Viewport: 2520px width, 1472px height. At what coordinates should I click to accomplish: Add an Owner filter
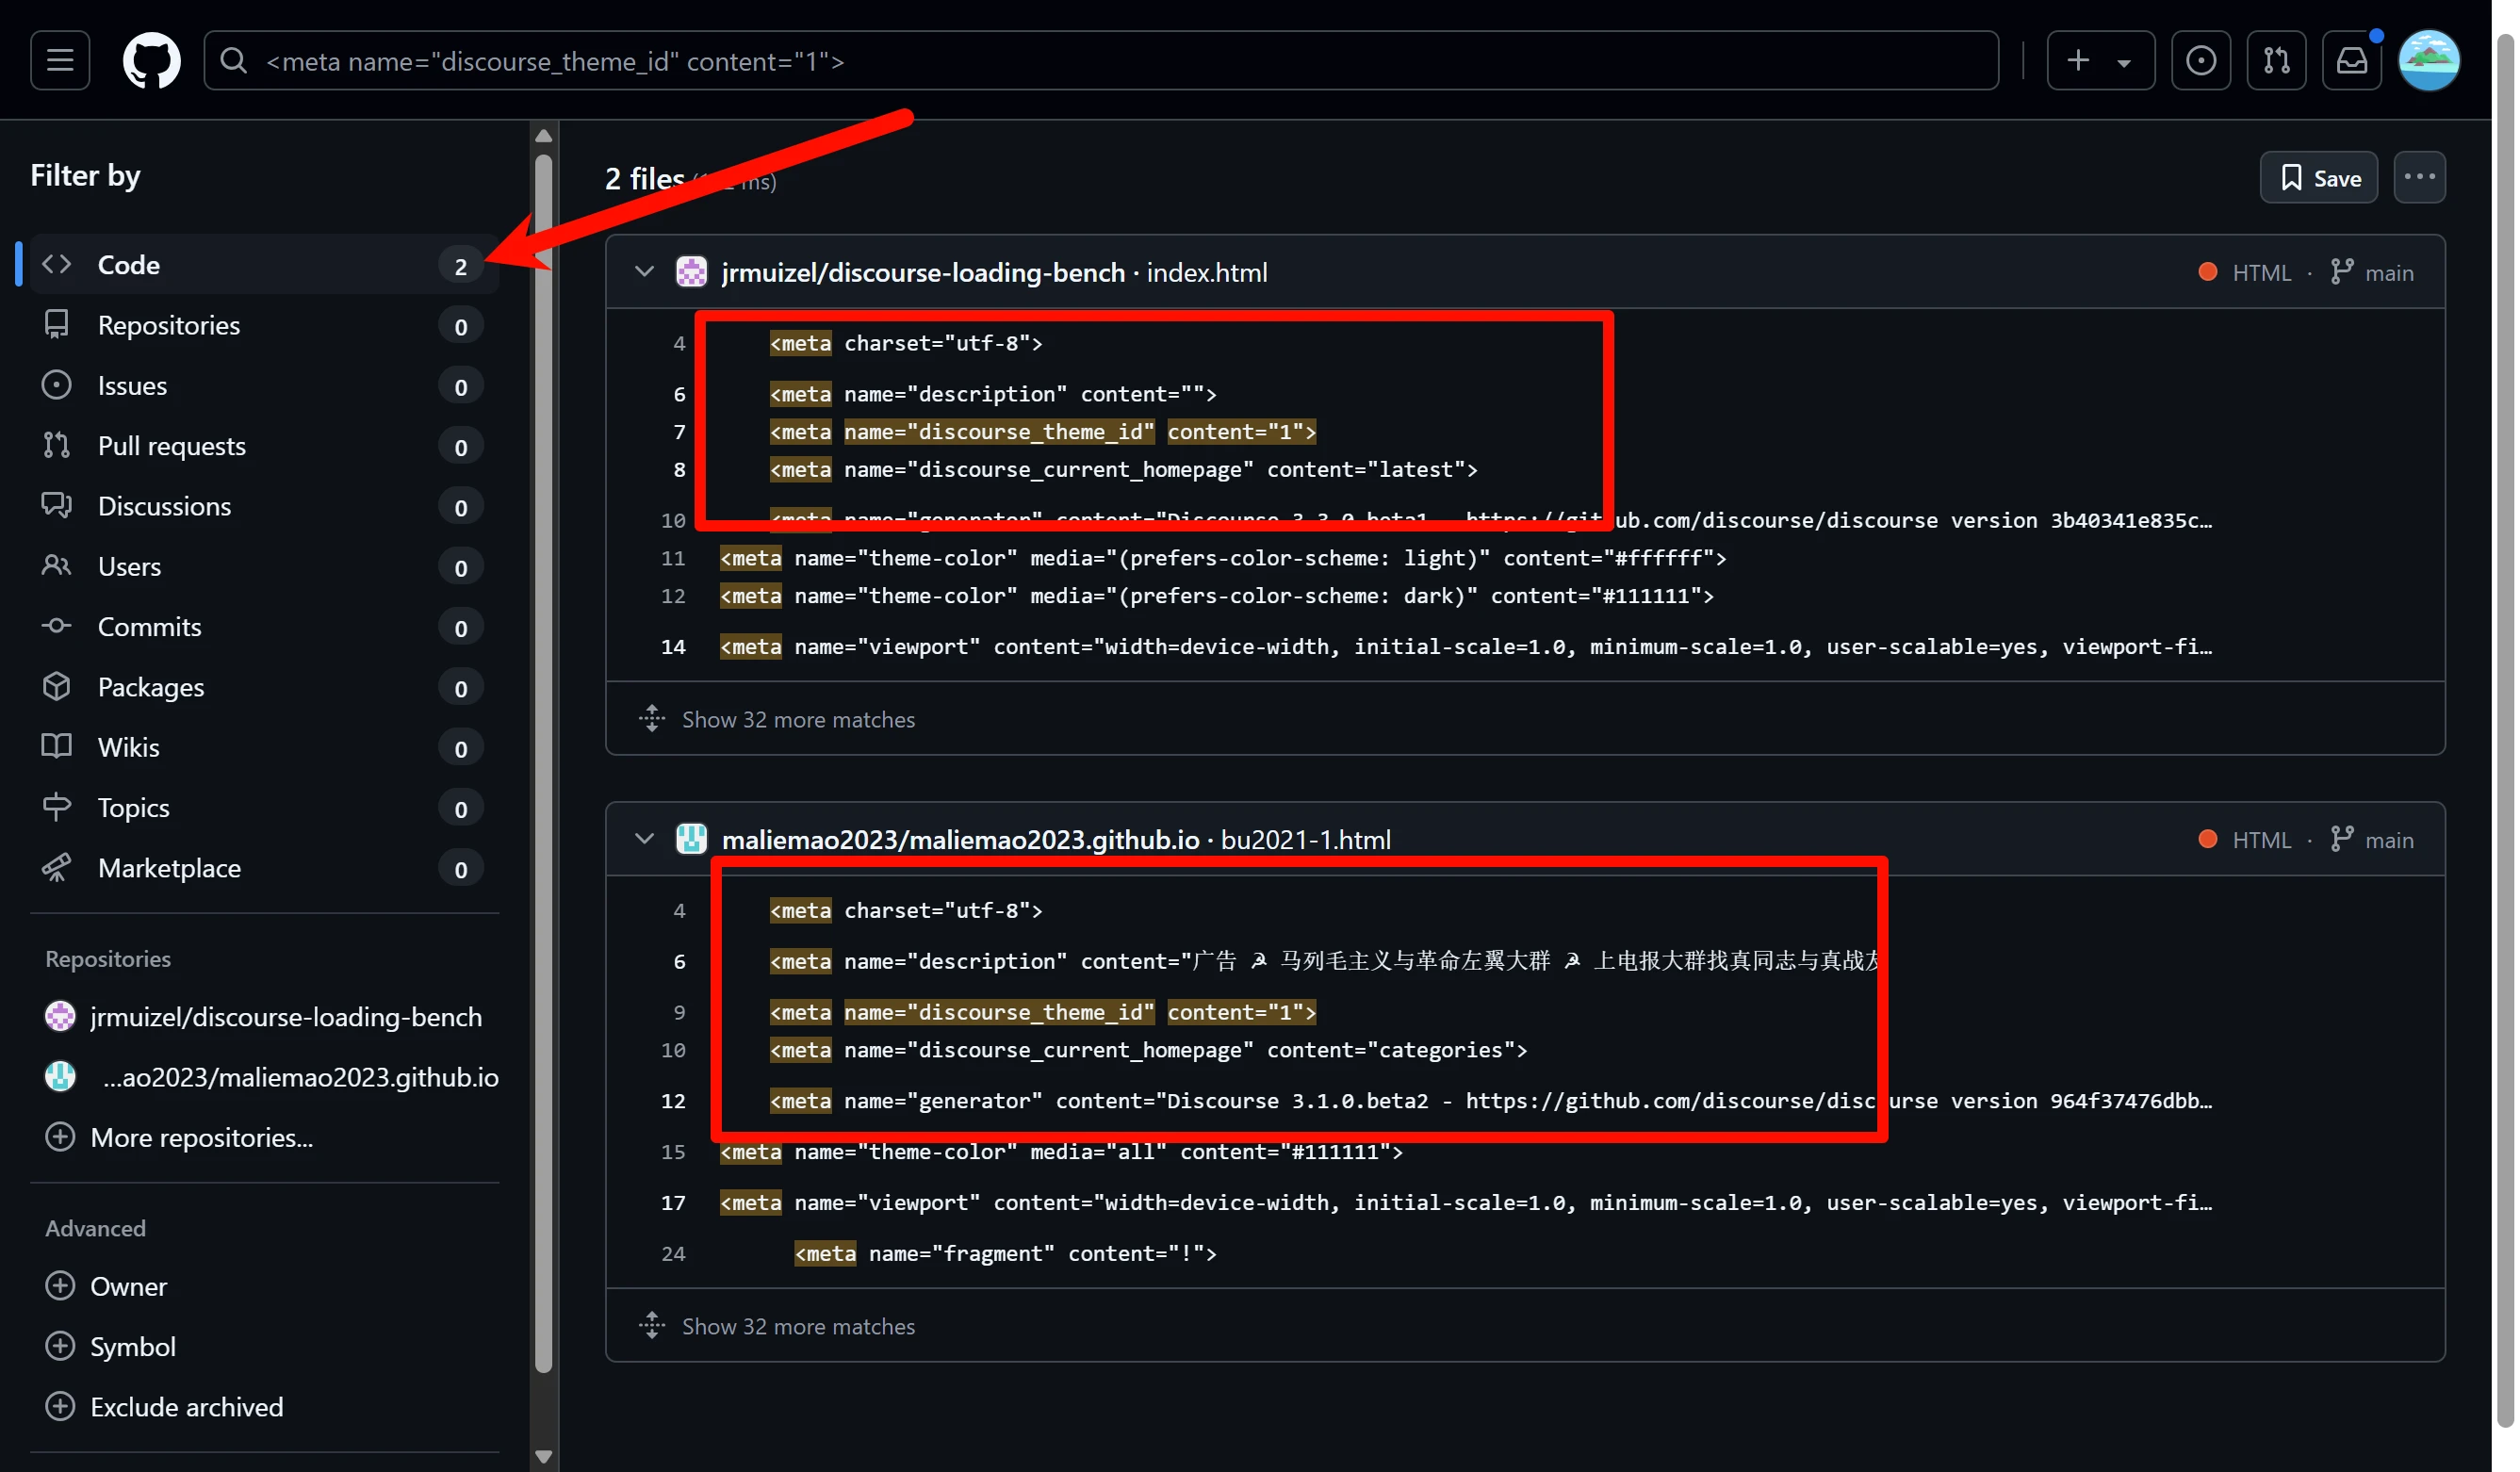(128, 1286)
